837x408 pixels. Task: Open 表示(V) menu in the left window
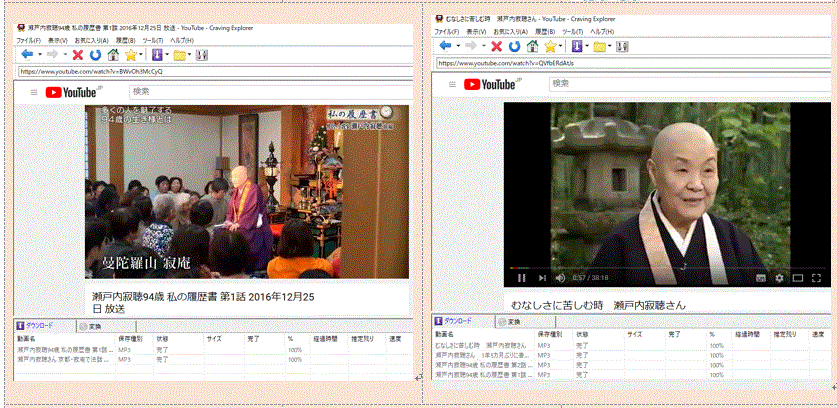coord(58,41)
